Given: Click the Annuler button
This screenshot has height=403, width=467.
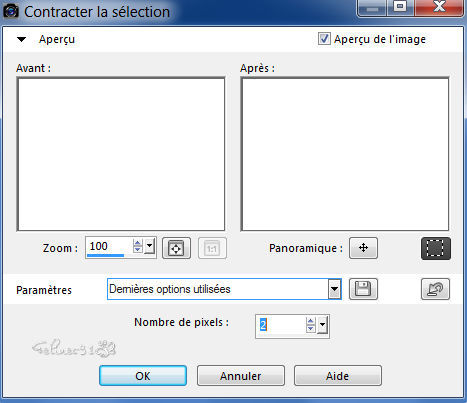Looking at the screenshot, I should (241, 376).
